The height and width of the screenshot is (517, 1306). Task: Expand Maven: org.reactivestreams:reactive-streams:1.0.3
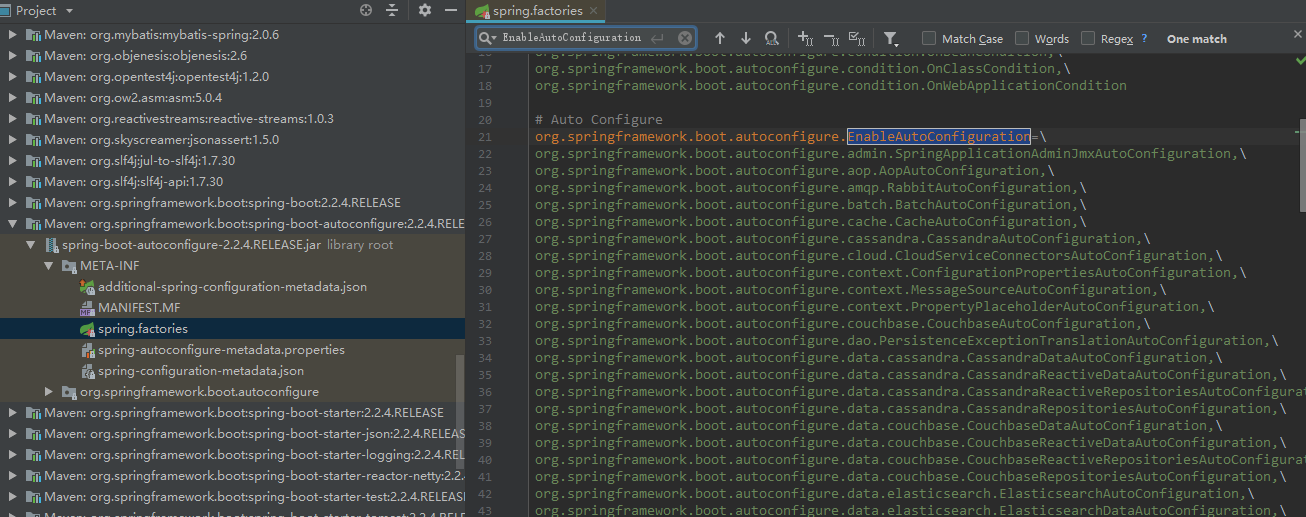[13, 119]
